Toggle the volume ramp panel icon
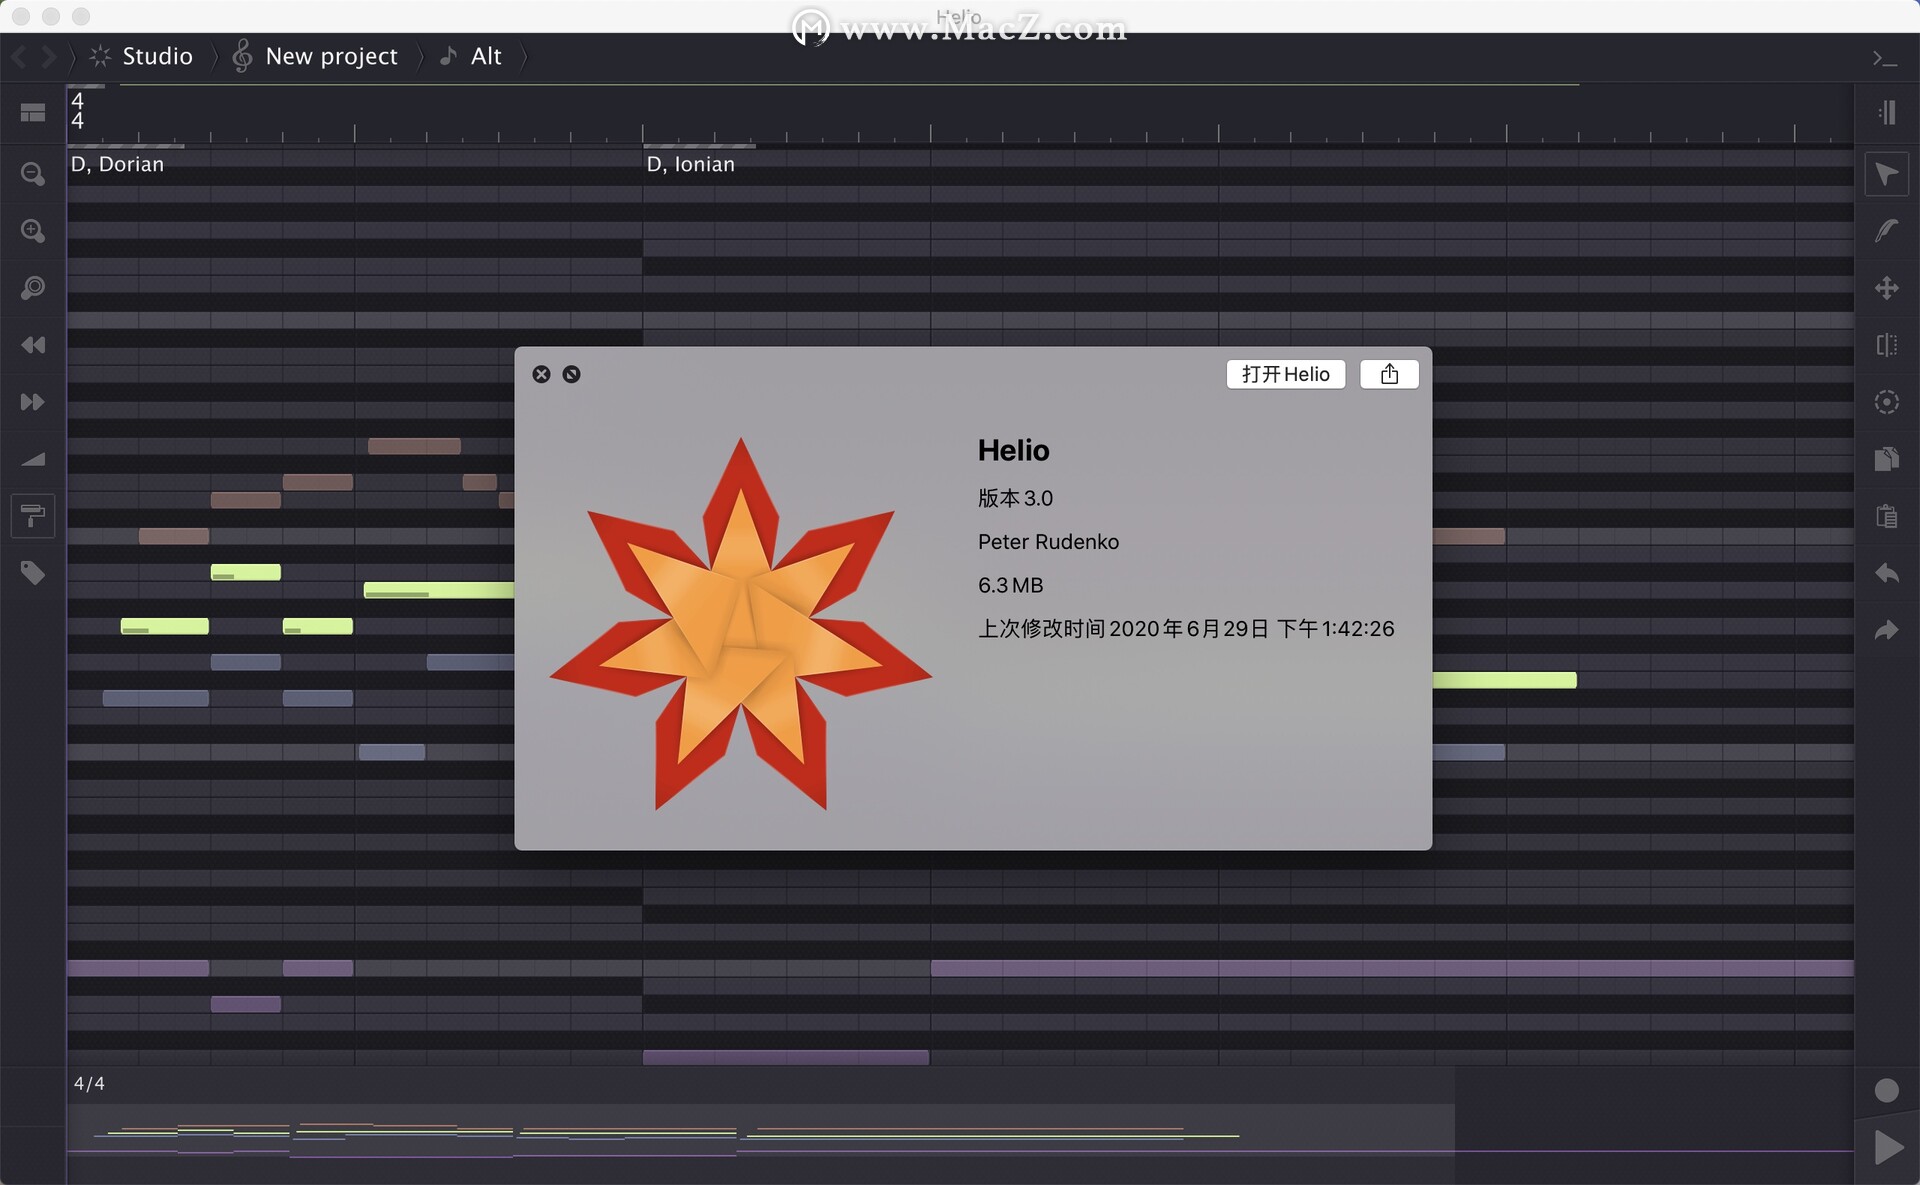The height and width of the screenshot is (1185, 1920). pos(33,459)
